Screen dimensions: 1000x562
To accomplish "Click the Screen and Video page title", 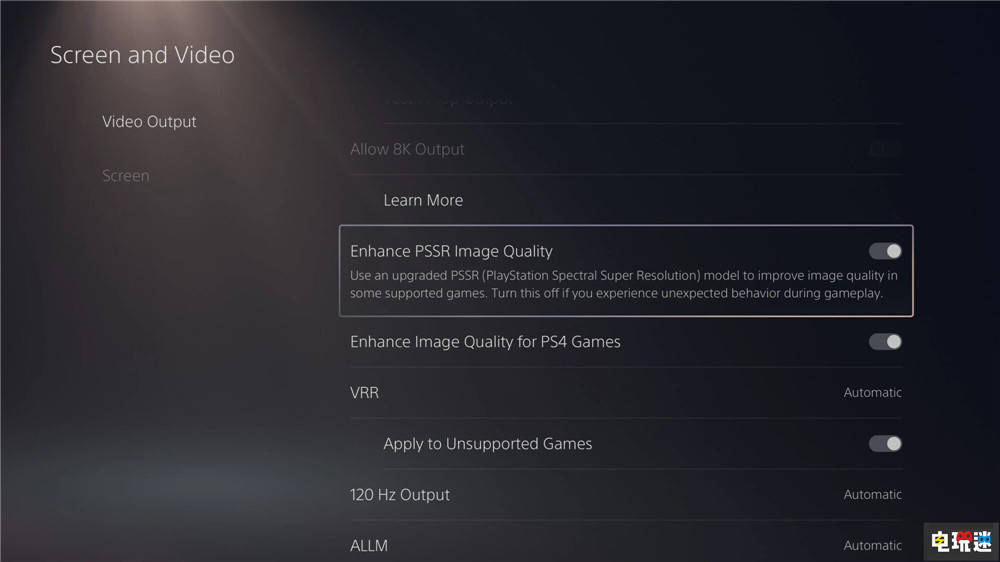I will [142, 55].
